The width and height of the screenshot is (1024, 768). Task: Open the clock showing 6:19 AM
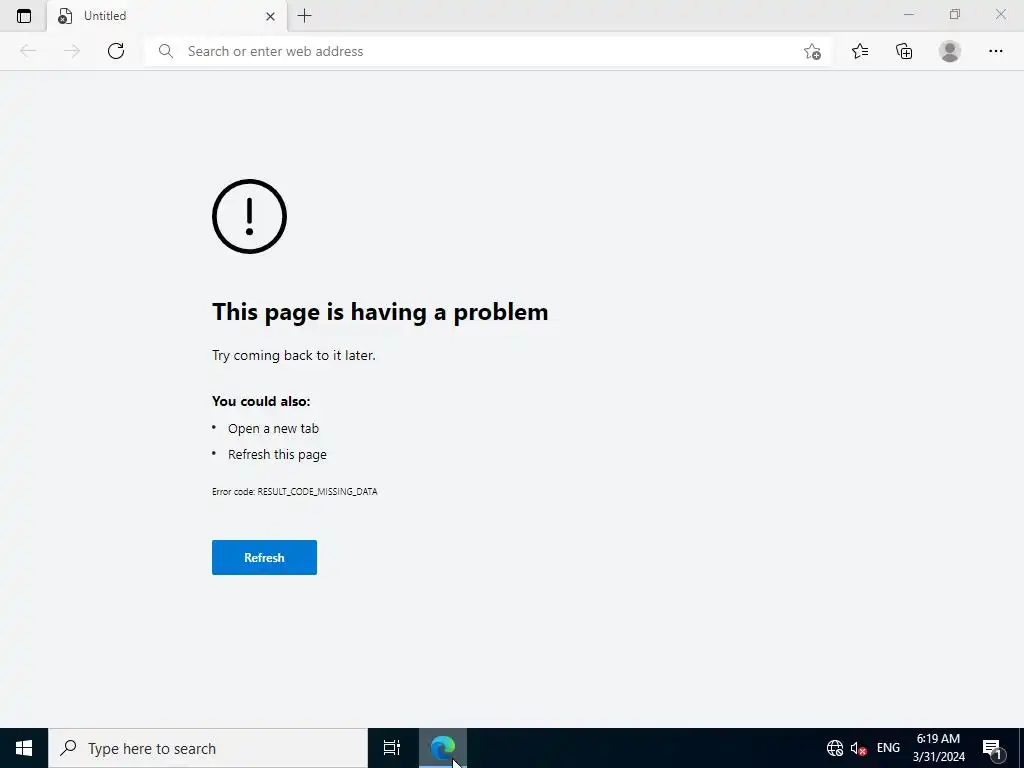pos(938,748)
